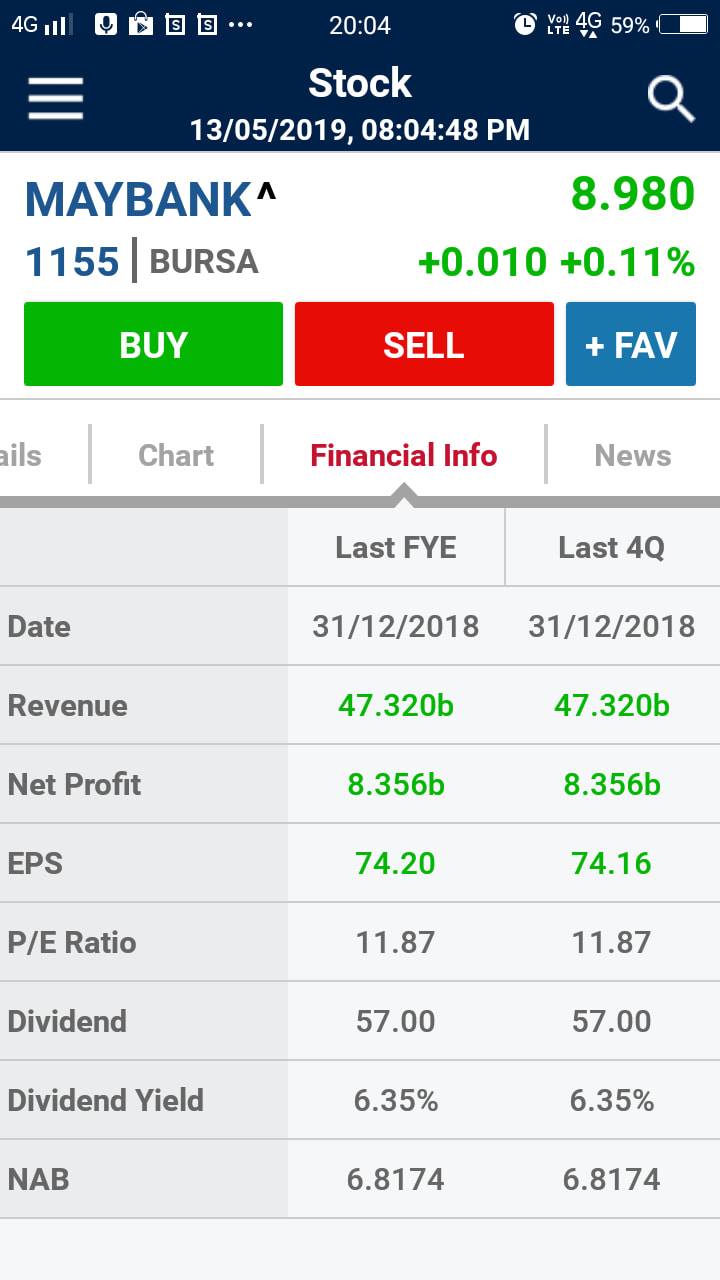The width and height of the screenshot is (720, 1280).
Task: Tap the microphone notification icon
Action: [106, 24]
